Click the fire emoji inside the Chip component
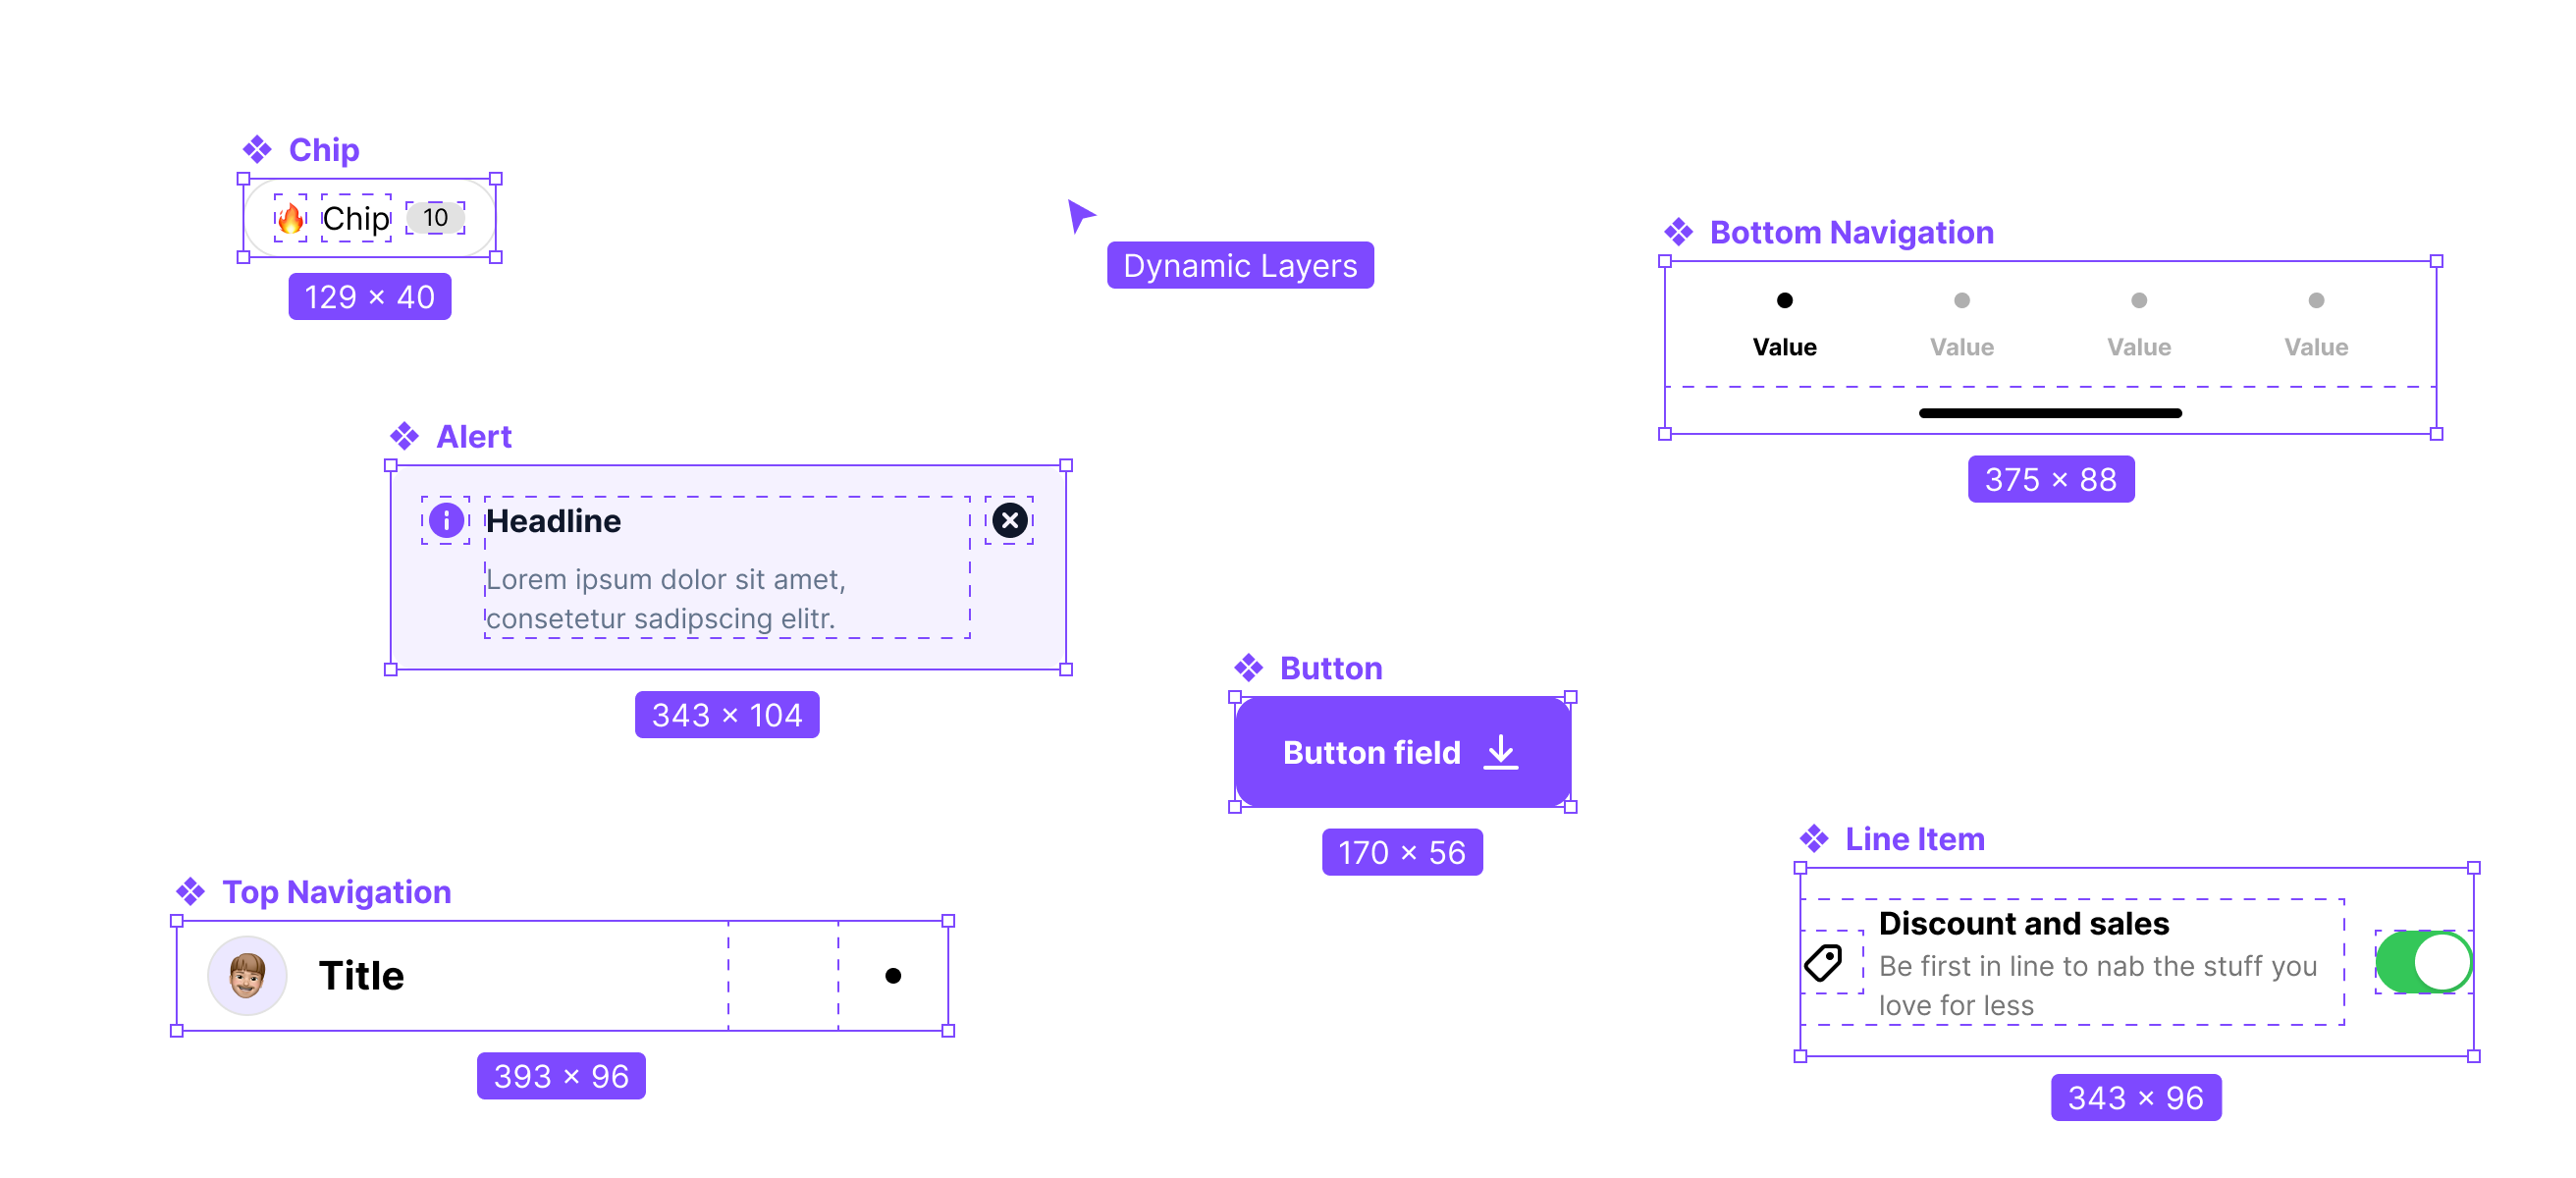Image resolution: width=2576 pixels, height=1178 pixels. [x=291, y=218]
